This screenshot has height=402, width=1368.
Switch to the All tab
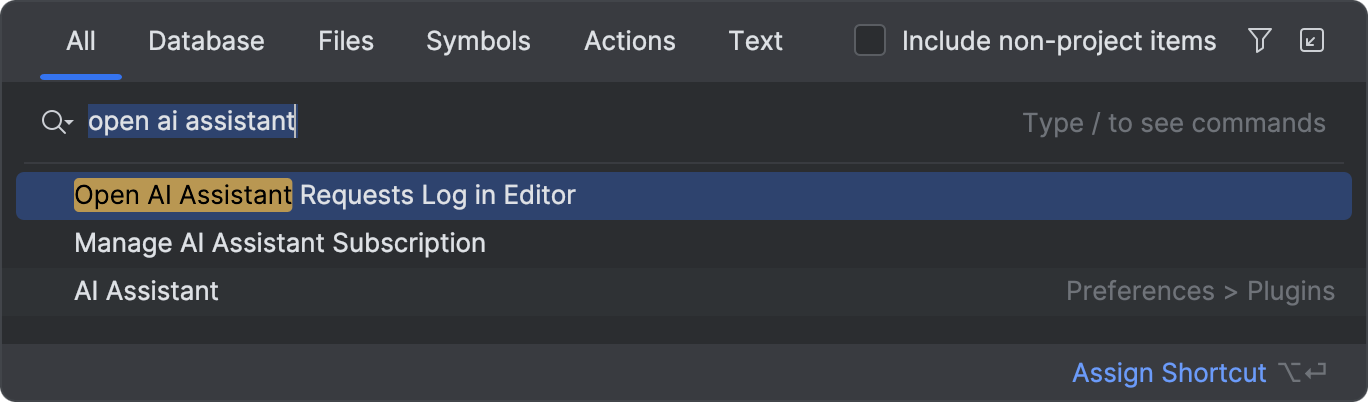pyautogui.click(x=81, y=41)
